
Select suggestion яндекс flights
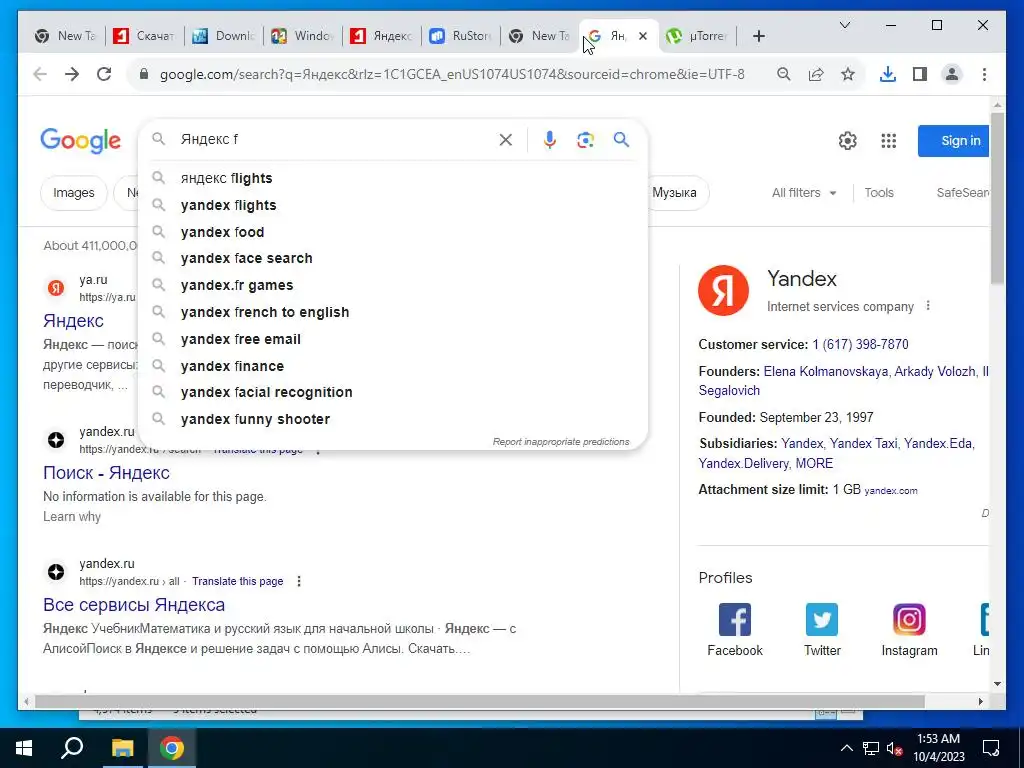coord(393,178)
